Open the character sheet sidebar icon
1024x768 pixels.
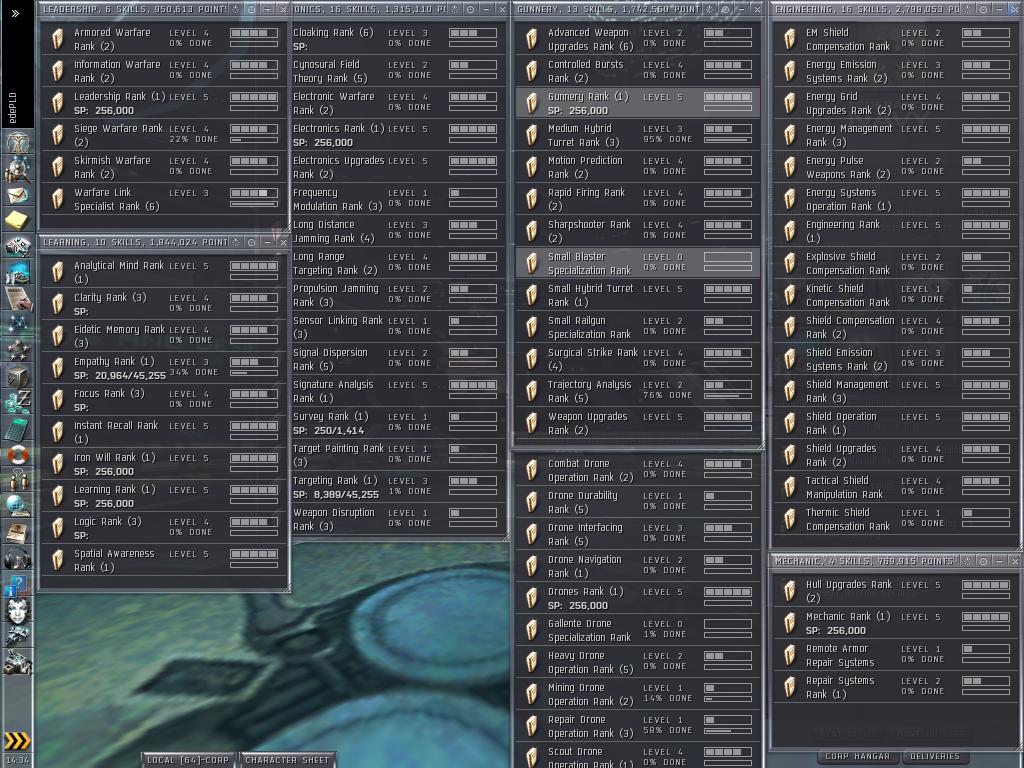coord(17,142)
